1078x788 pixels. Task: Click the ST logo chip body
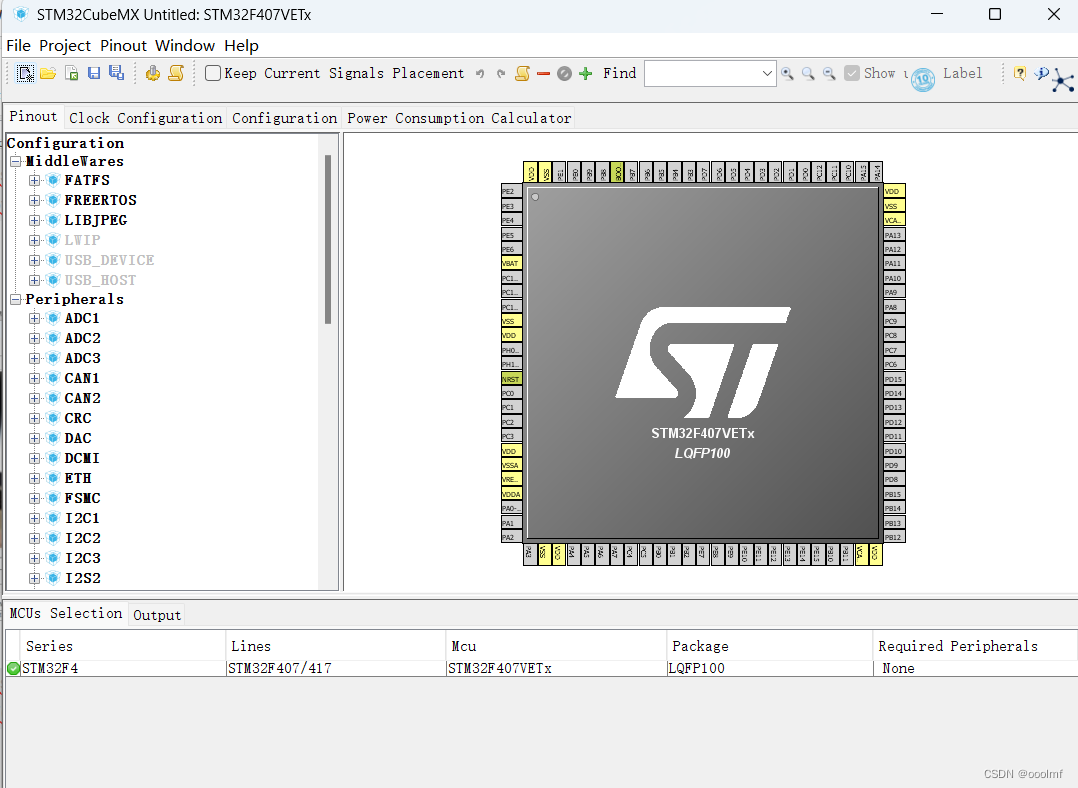click(703, 362)
